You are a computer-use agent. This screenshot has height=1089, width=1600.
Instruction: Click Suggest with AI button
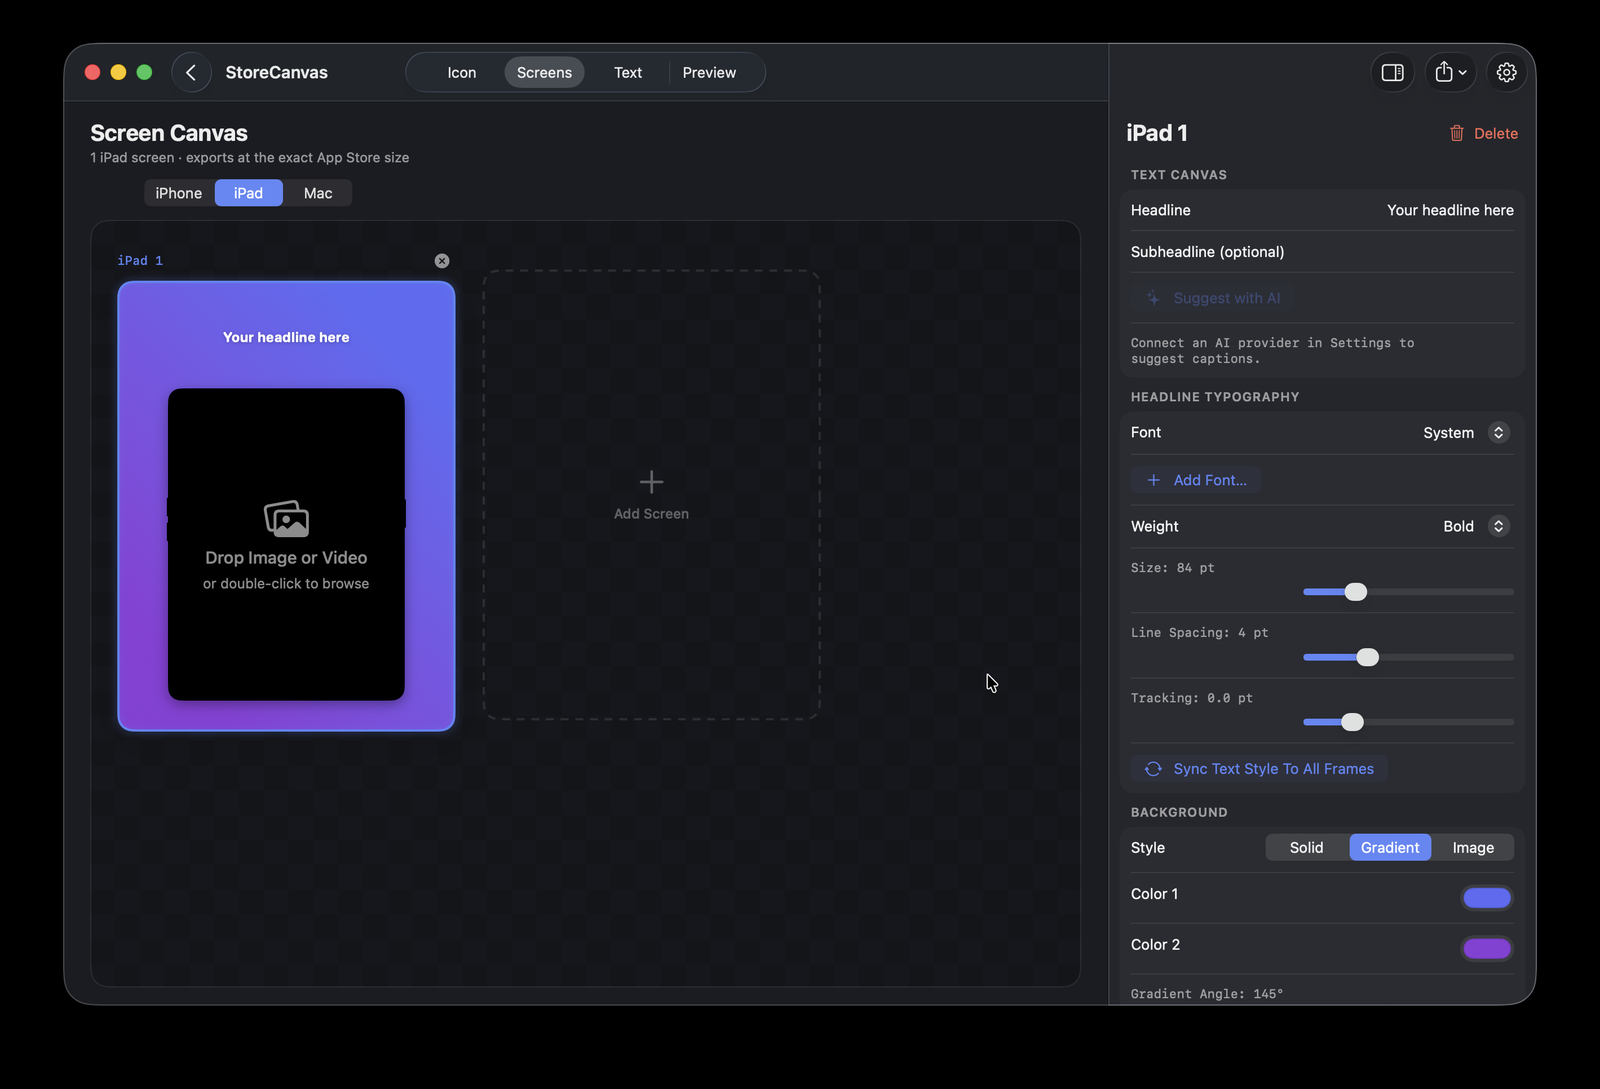(1213, 298)
